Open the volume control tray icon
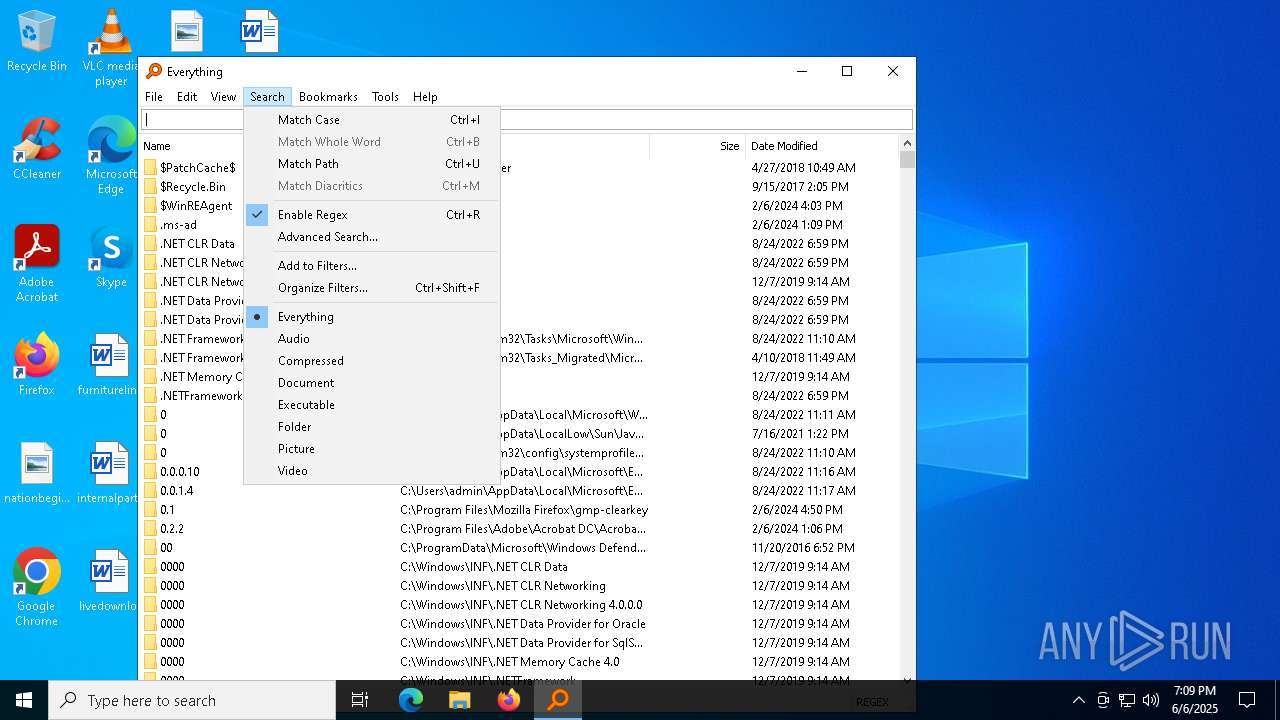 coord(1151,700)
